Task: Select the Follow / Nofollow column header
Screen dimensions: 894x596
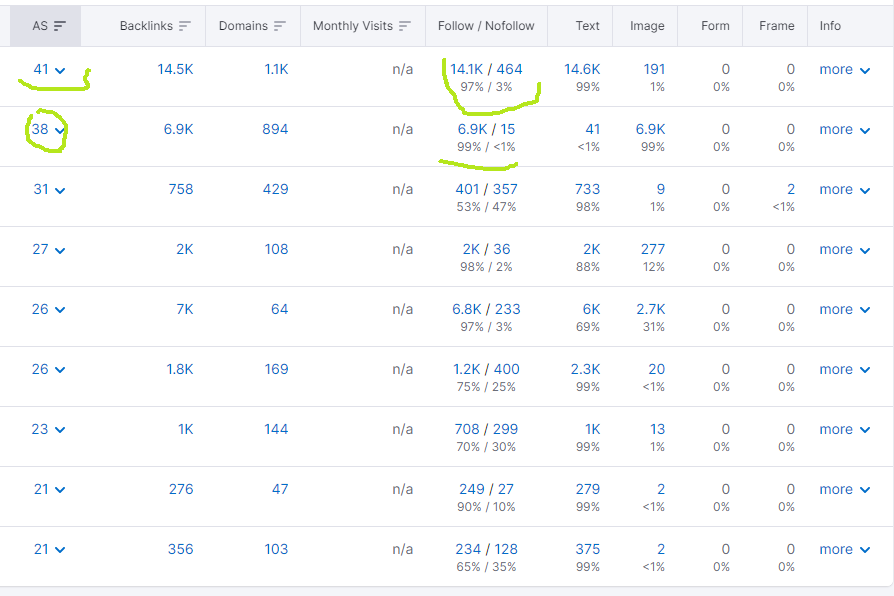Action: point(486,26)
